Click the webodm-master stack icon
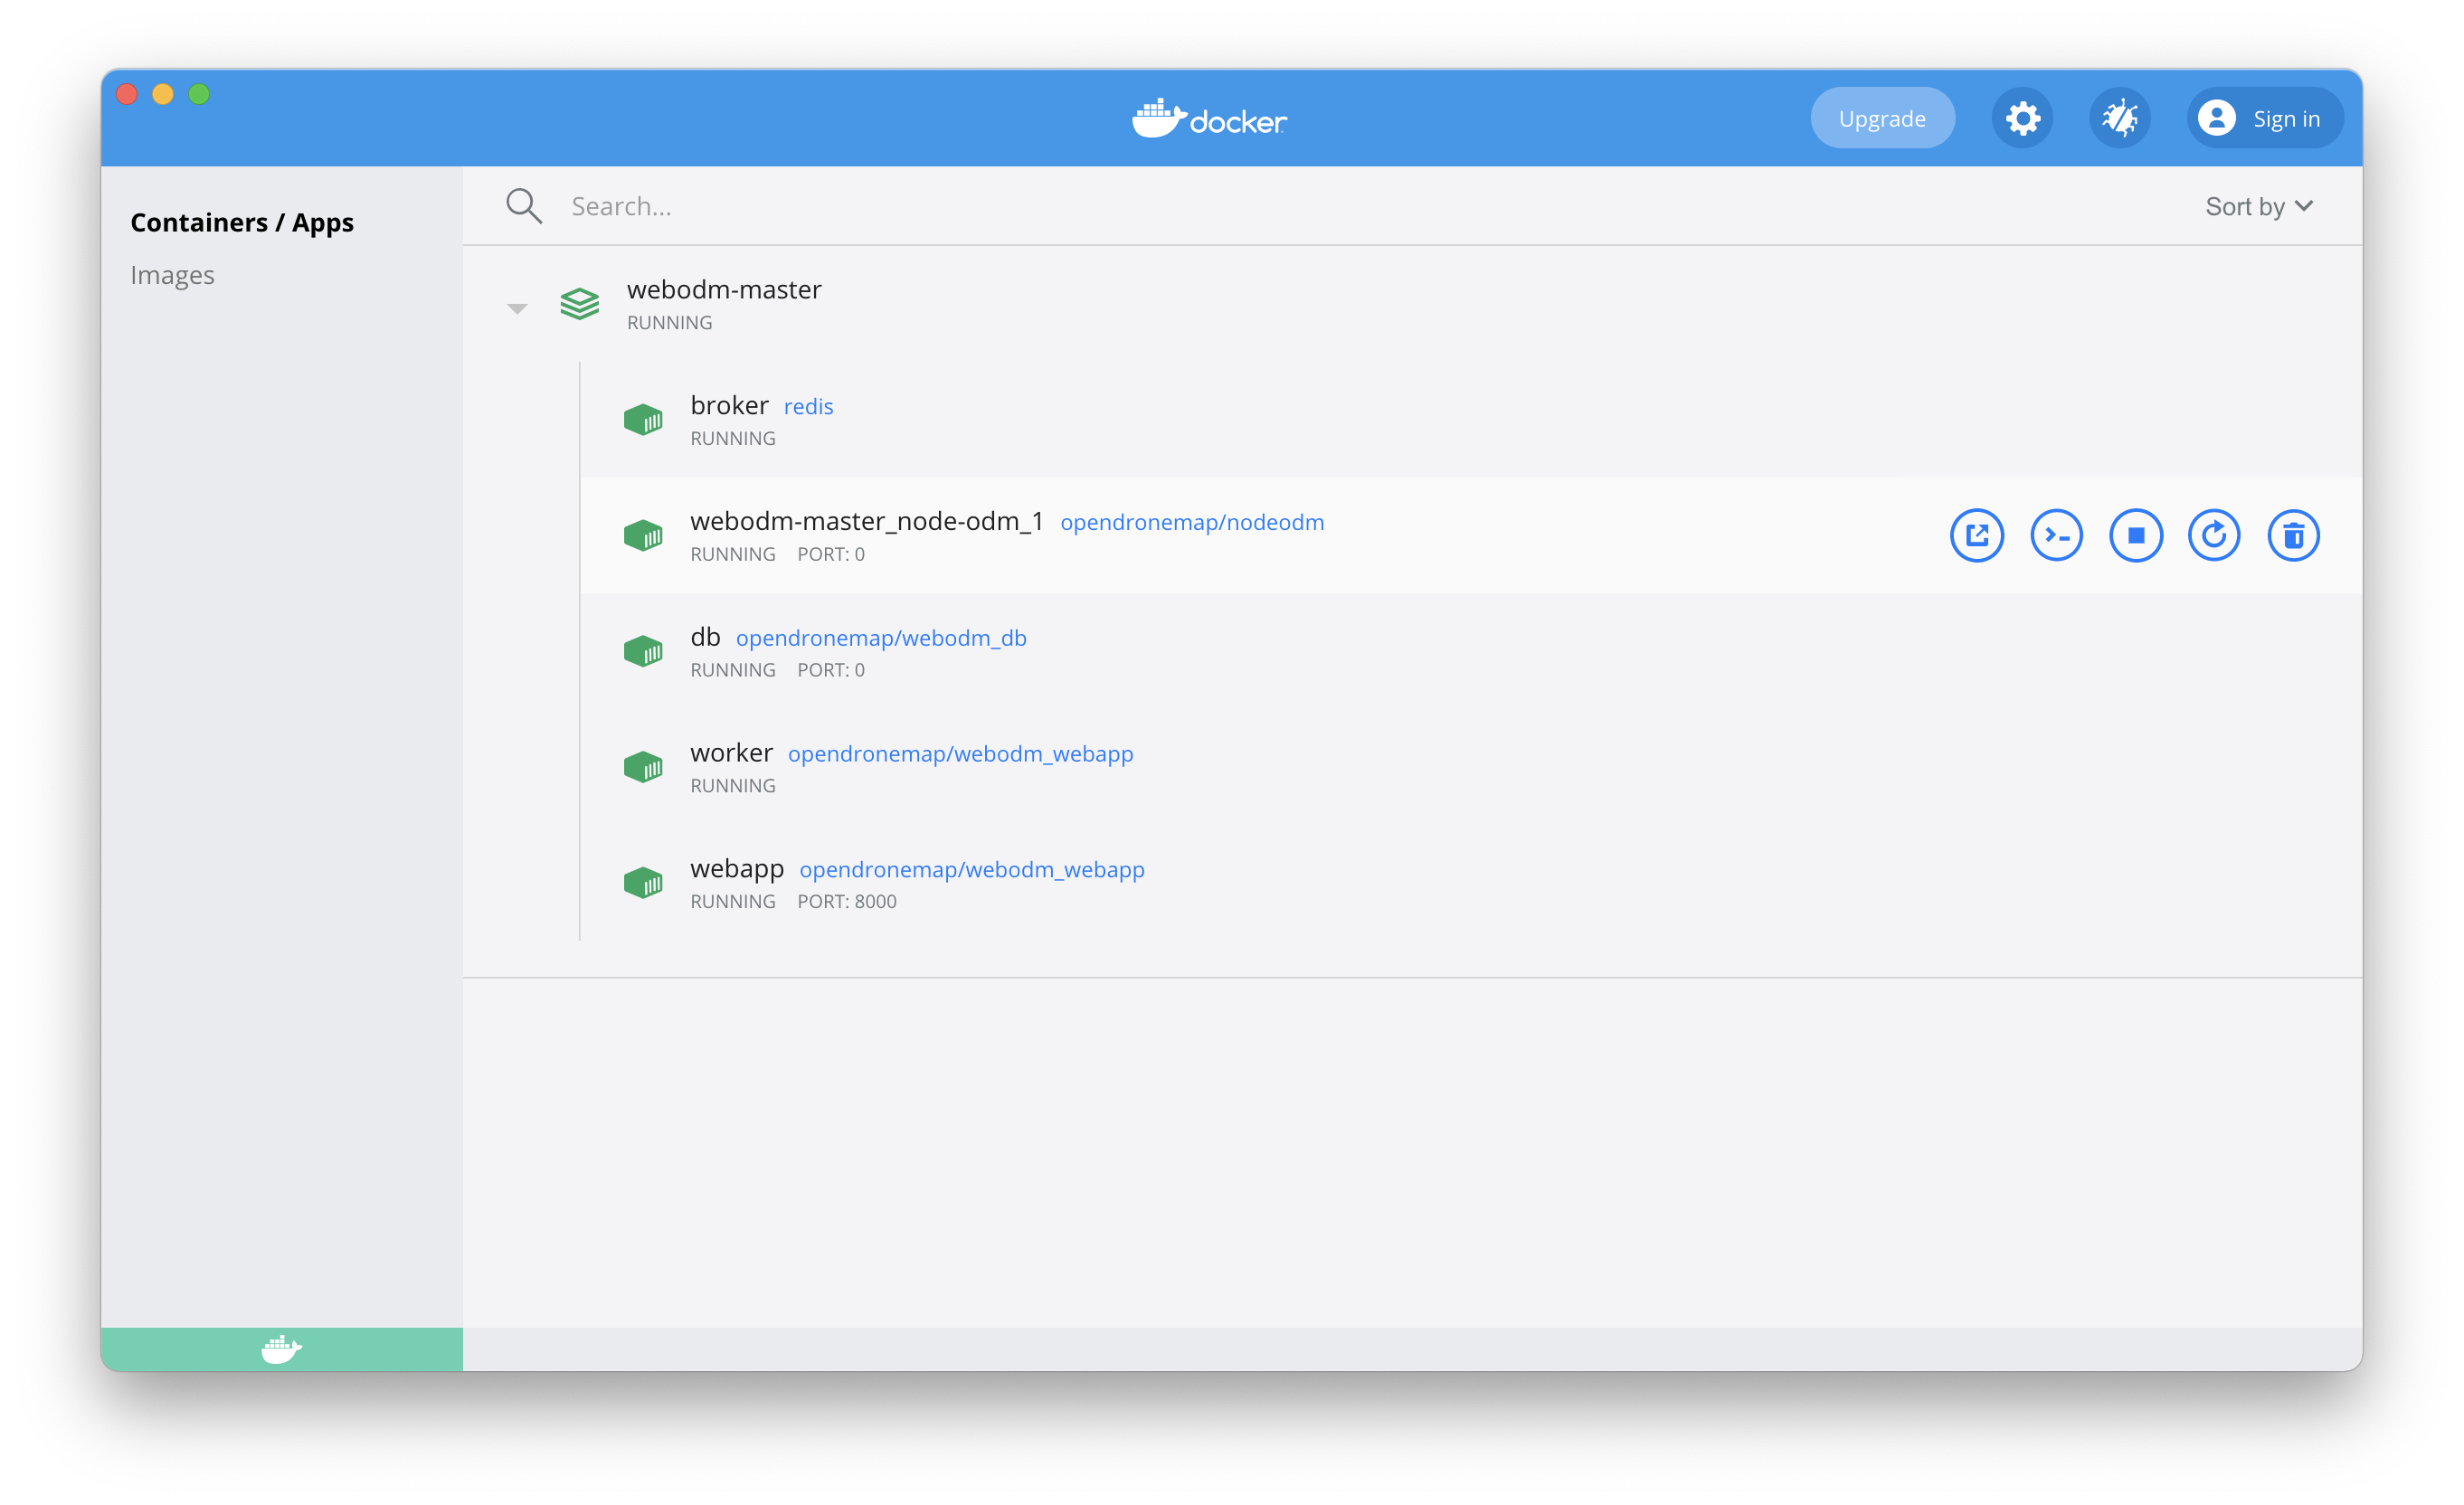This screenshot has height=1505, width=2464. tap(579, 304)
